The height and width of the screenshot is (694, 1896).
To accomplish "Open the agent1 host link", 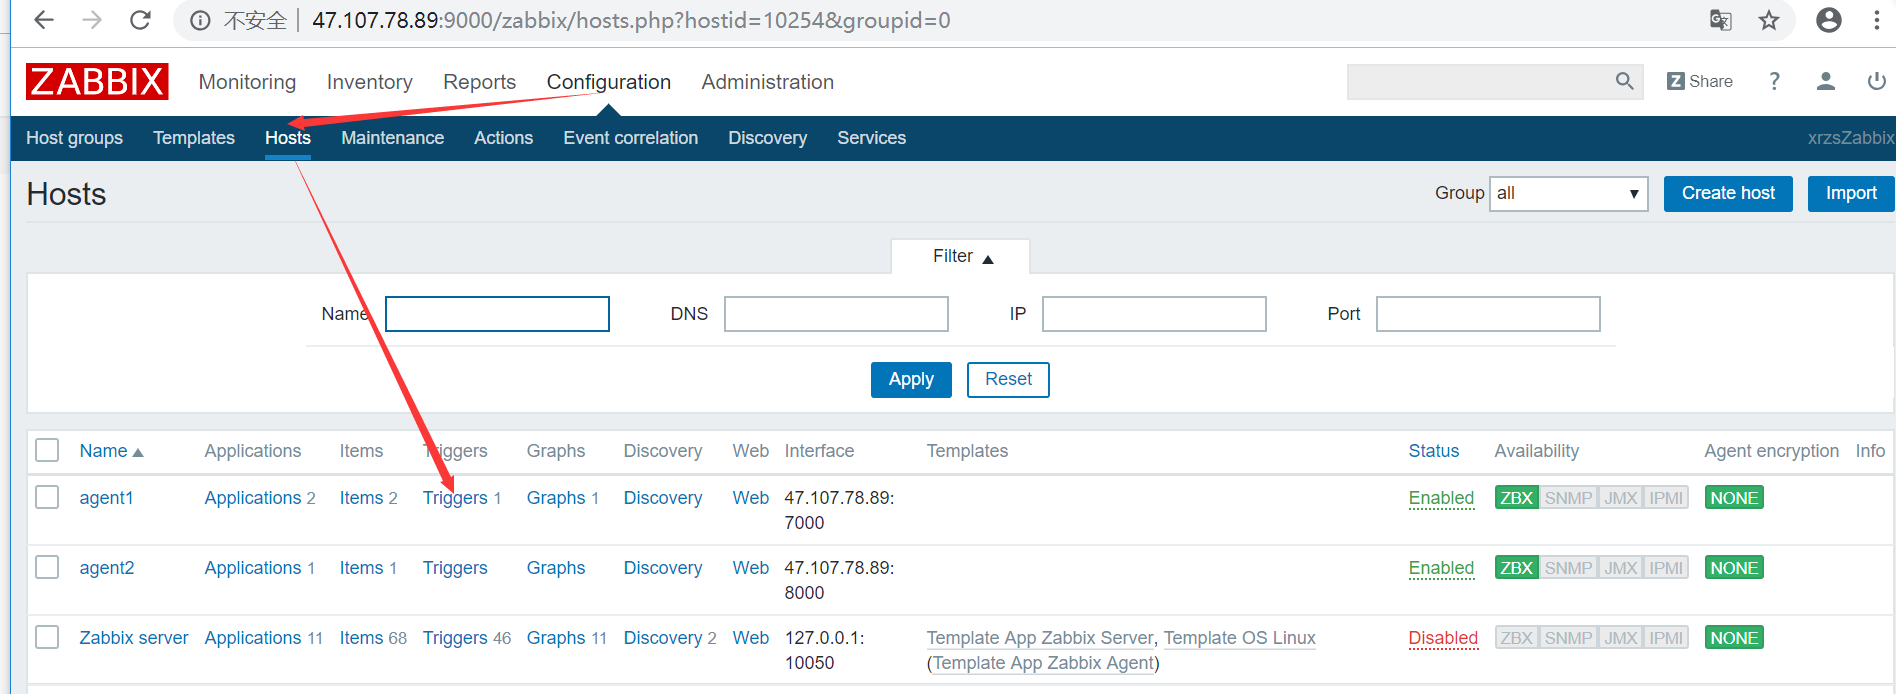I will 106,498.
